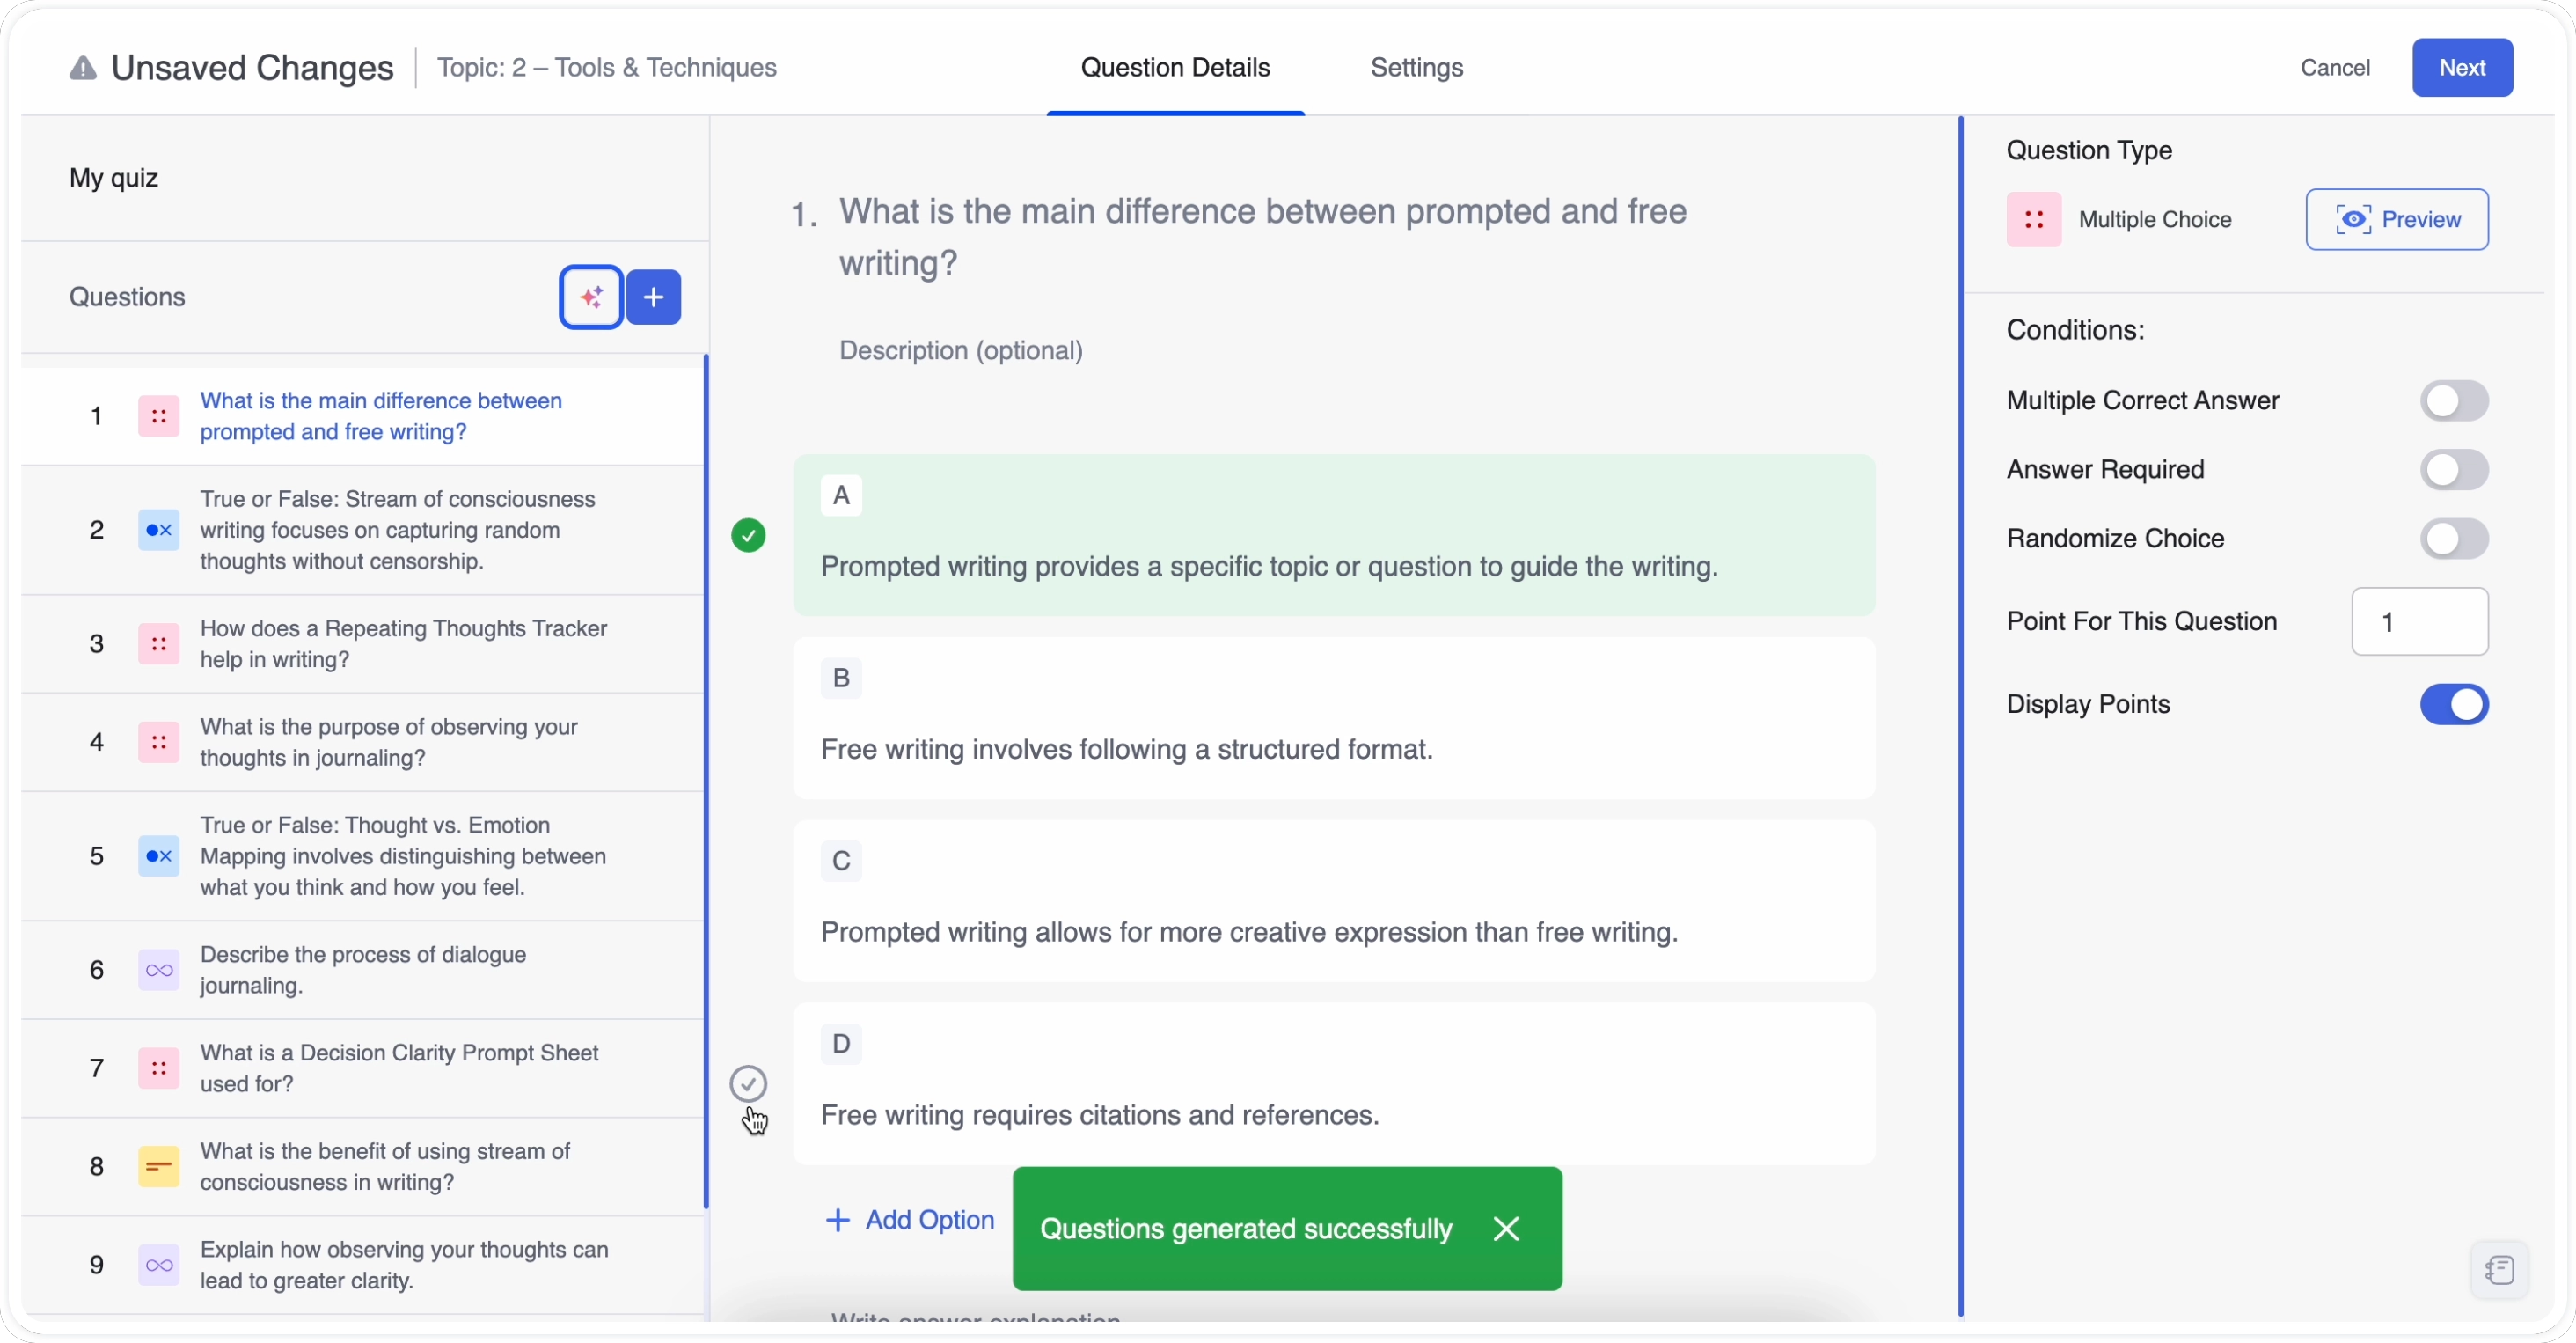Viewport: 2576px width, 1343px height.
Task: Click the true/false icon for question 2
Action: [x=159, y=530]
